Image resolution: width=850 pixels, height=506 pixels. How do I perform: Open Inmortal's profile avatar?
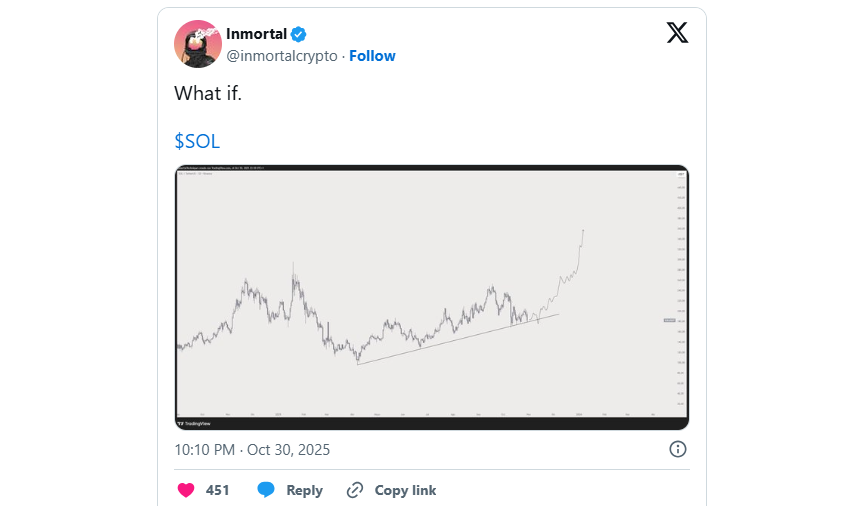pos(196,43)
